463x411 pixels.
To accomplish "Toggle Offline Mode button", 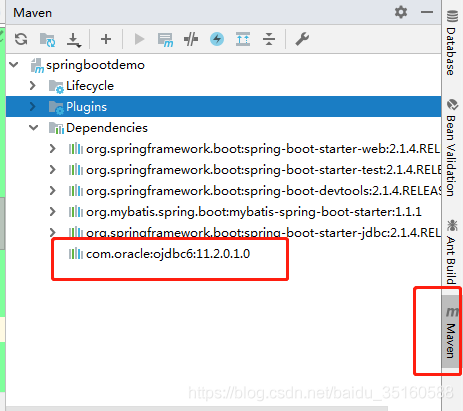I will [x=191, y=39].
